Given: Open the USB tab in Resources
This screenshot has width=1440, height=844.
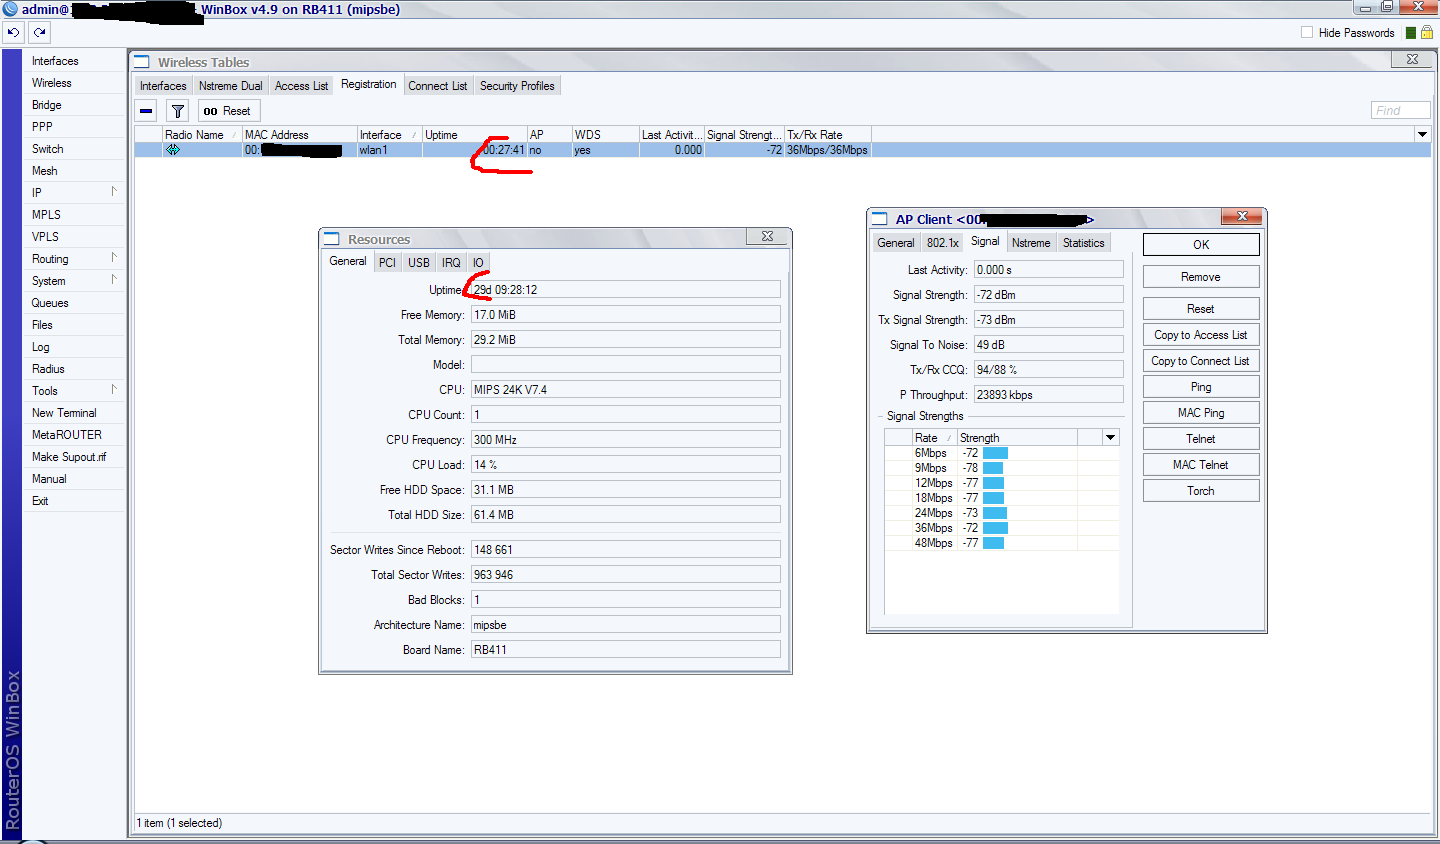Looking at the screenshot, I should click(419, 263).
